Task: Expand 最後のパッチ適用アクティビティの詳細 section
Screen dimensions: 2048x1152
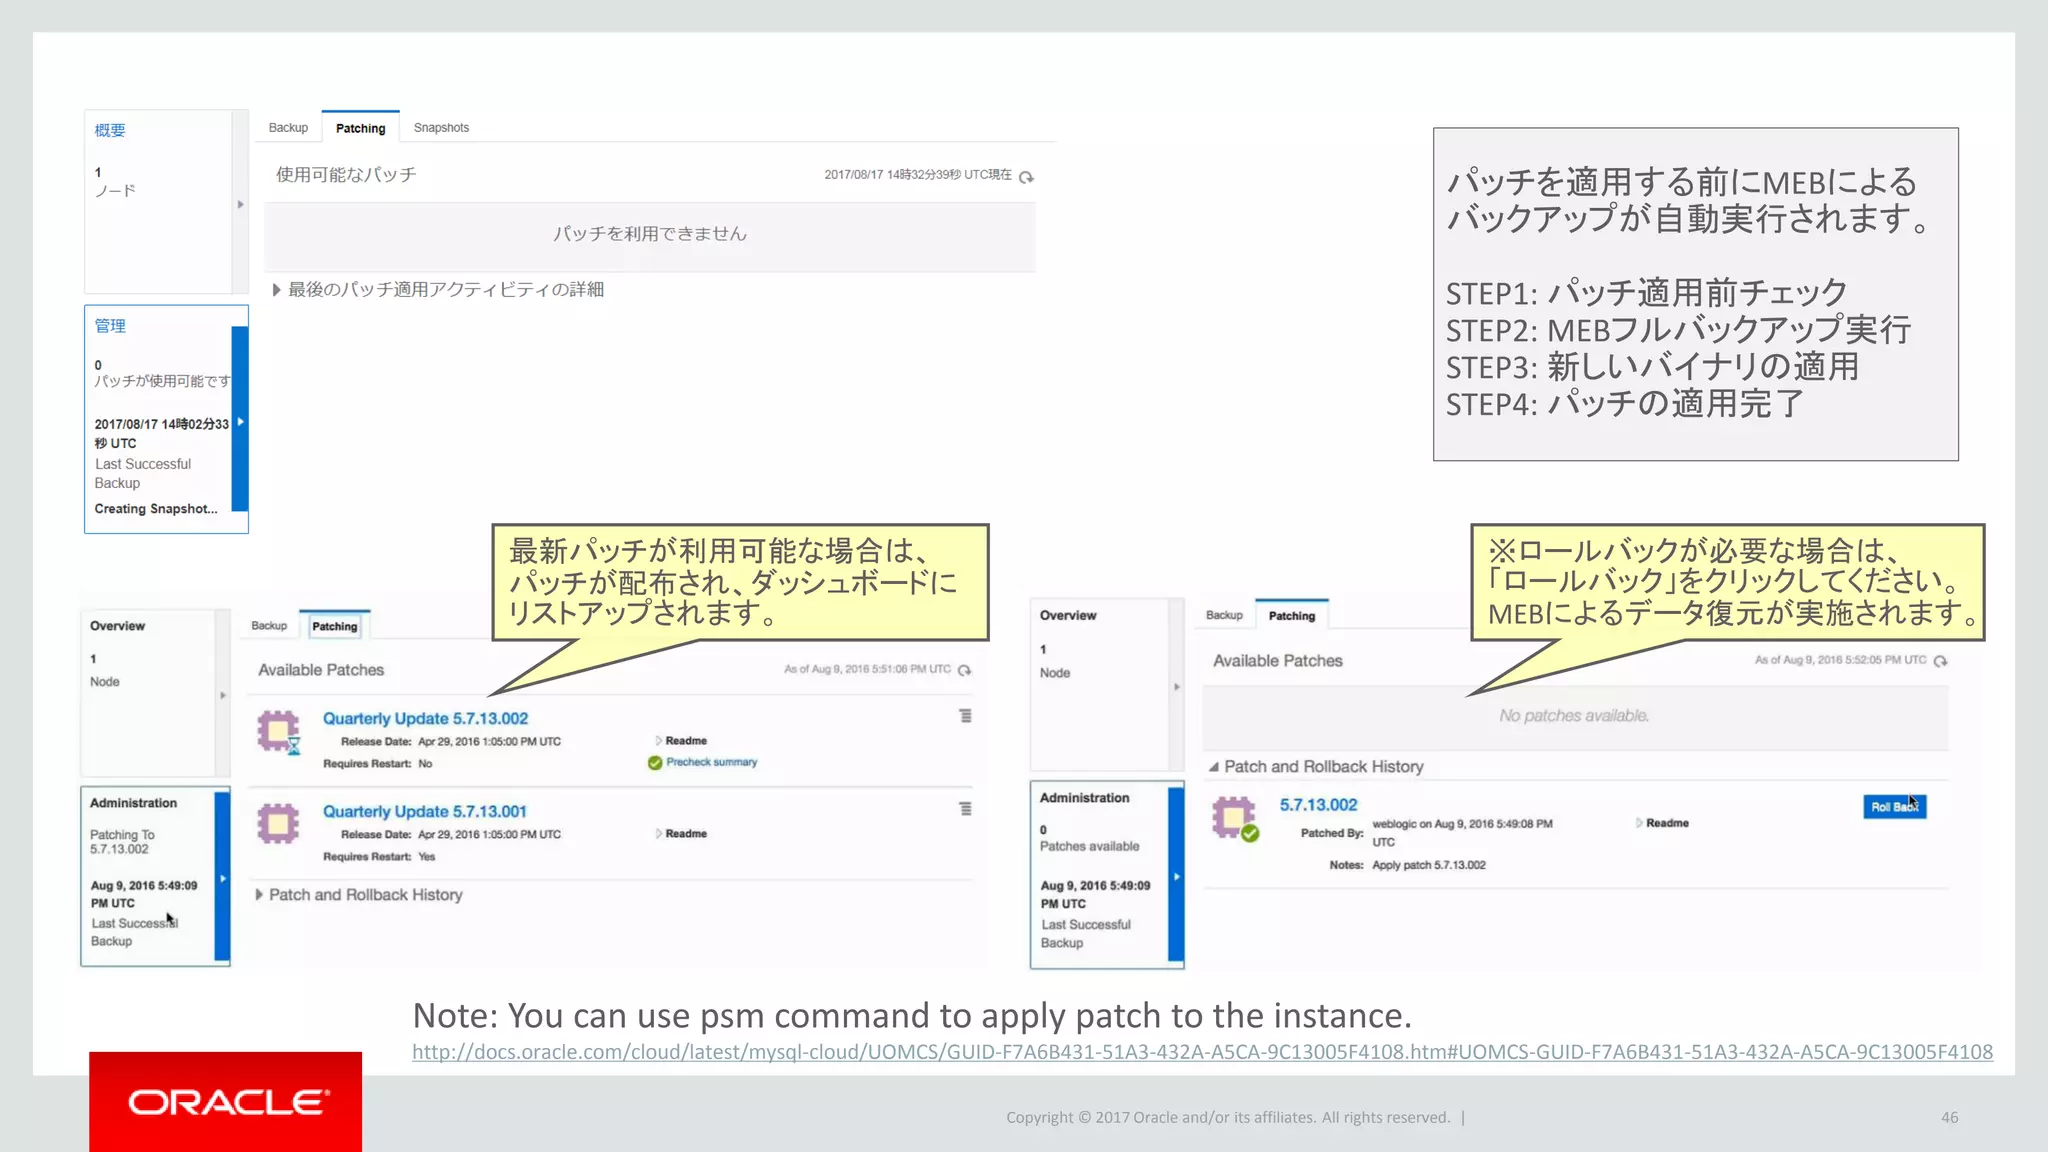Action: coord(277,290)
